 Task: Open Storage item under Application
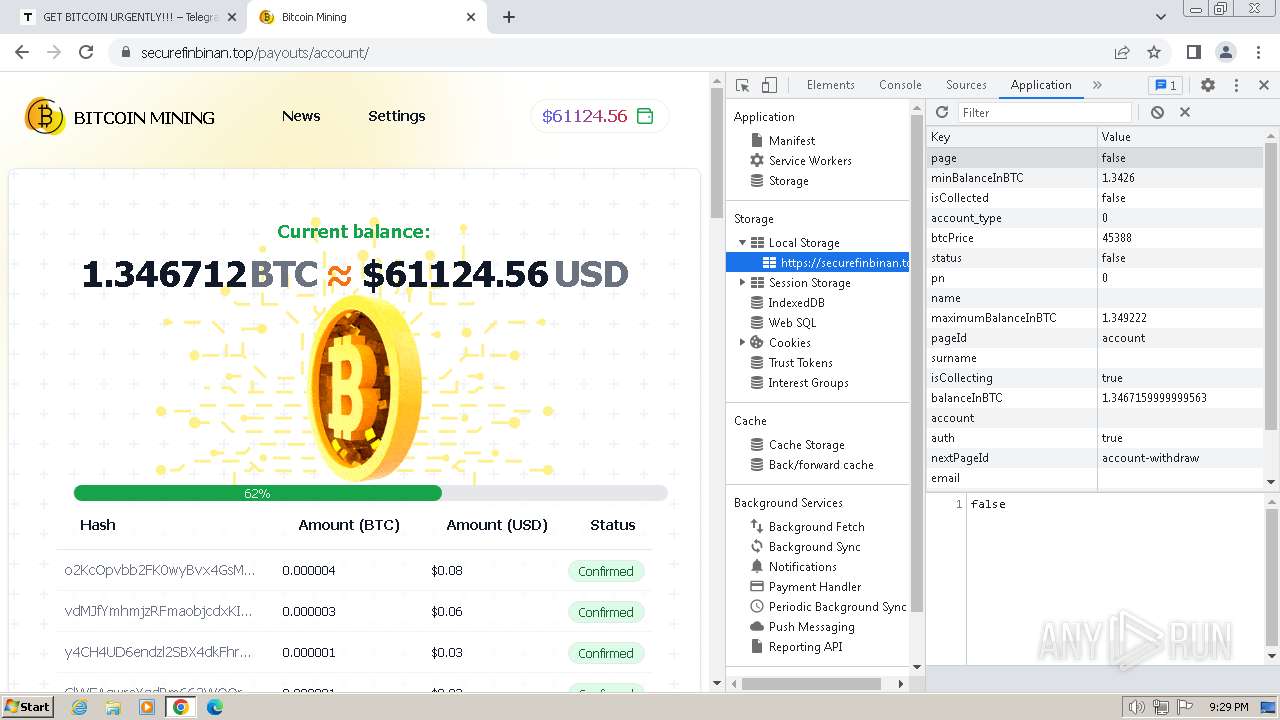point(788,181)
